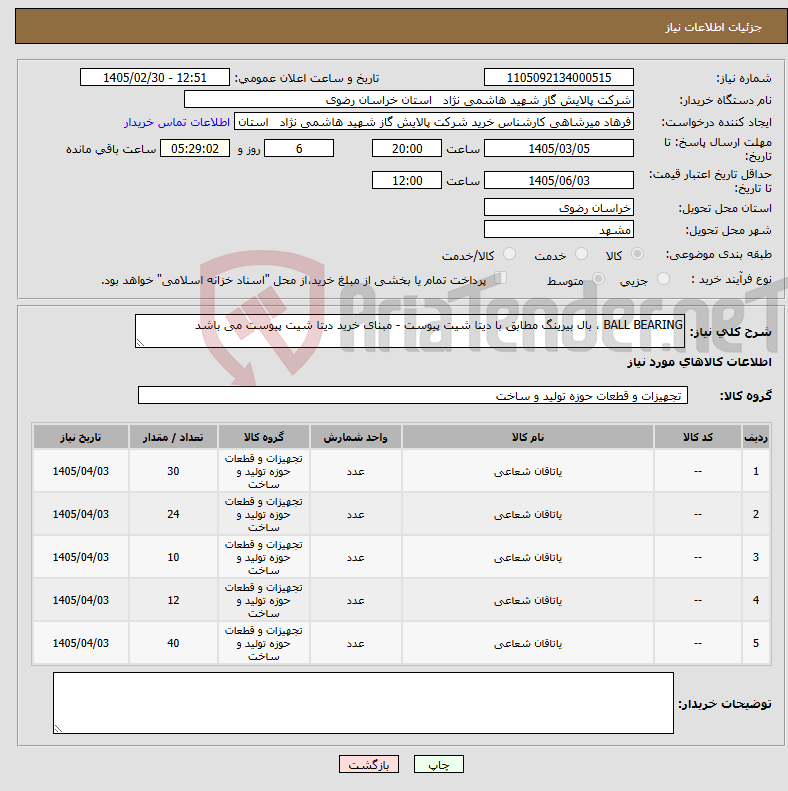Select the متوسط purchase type radio

point(598,278)
